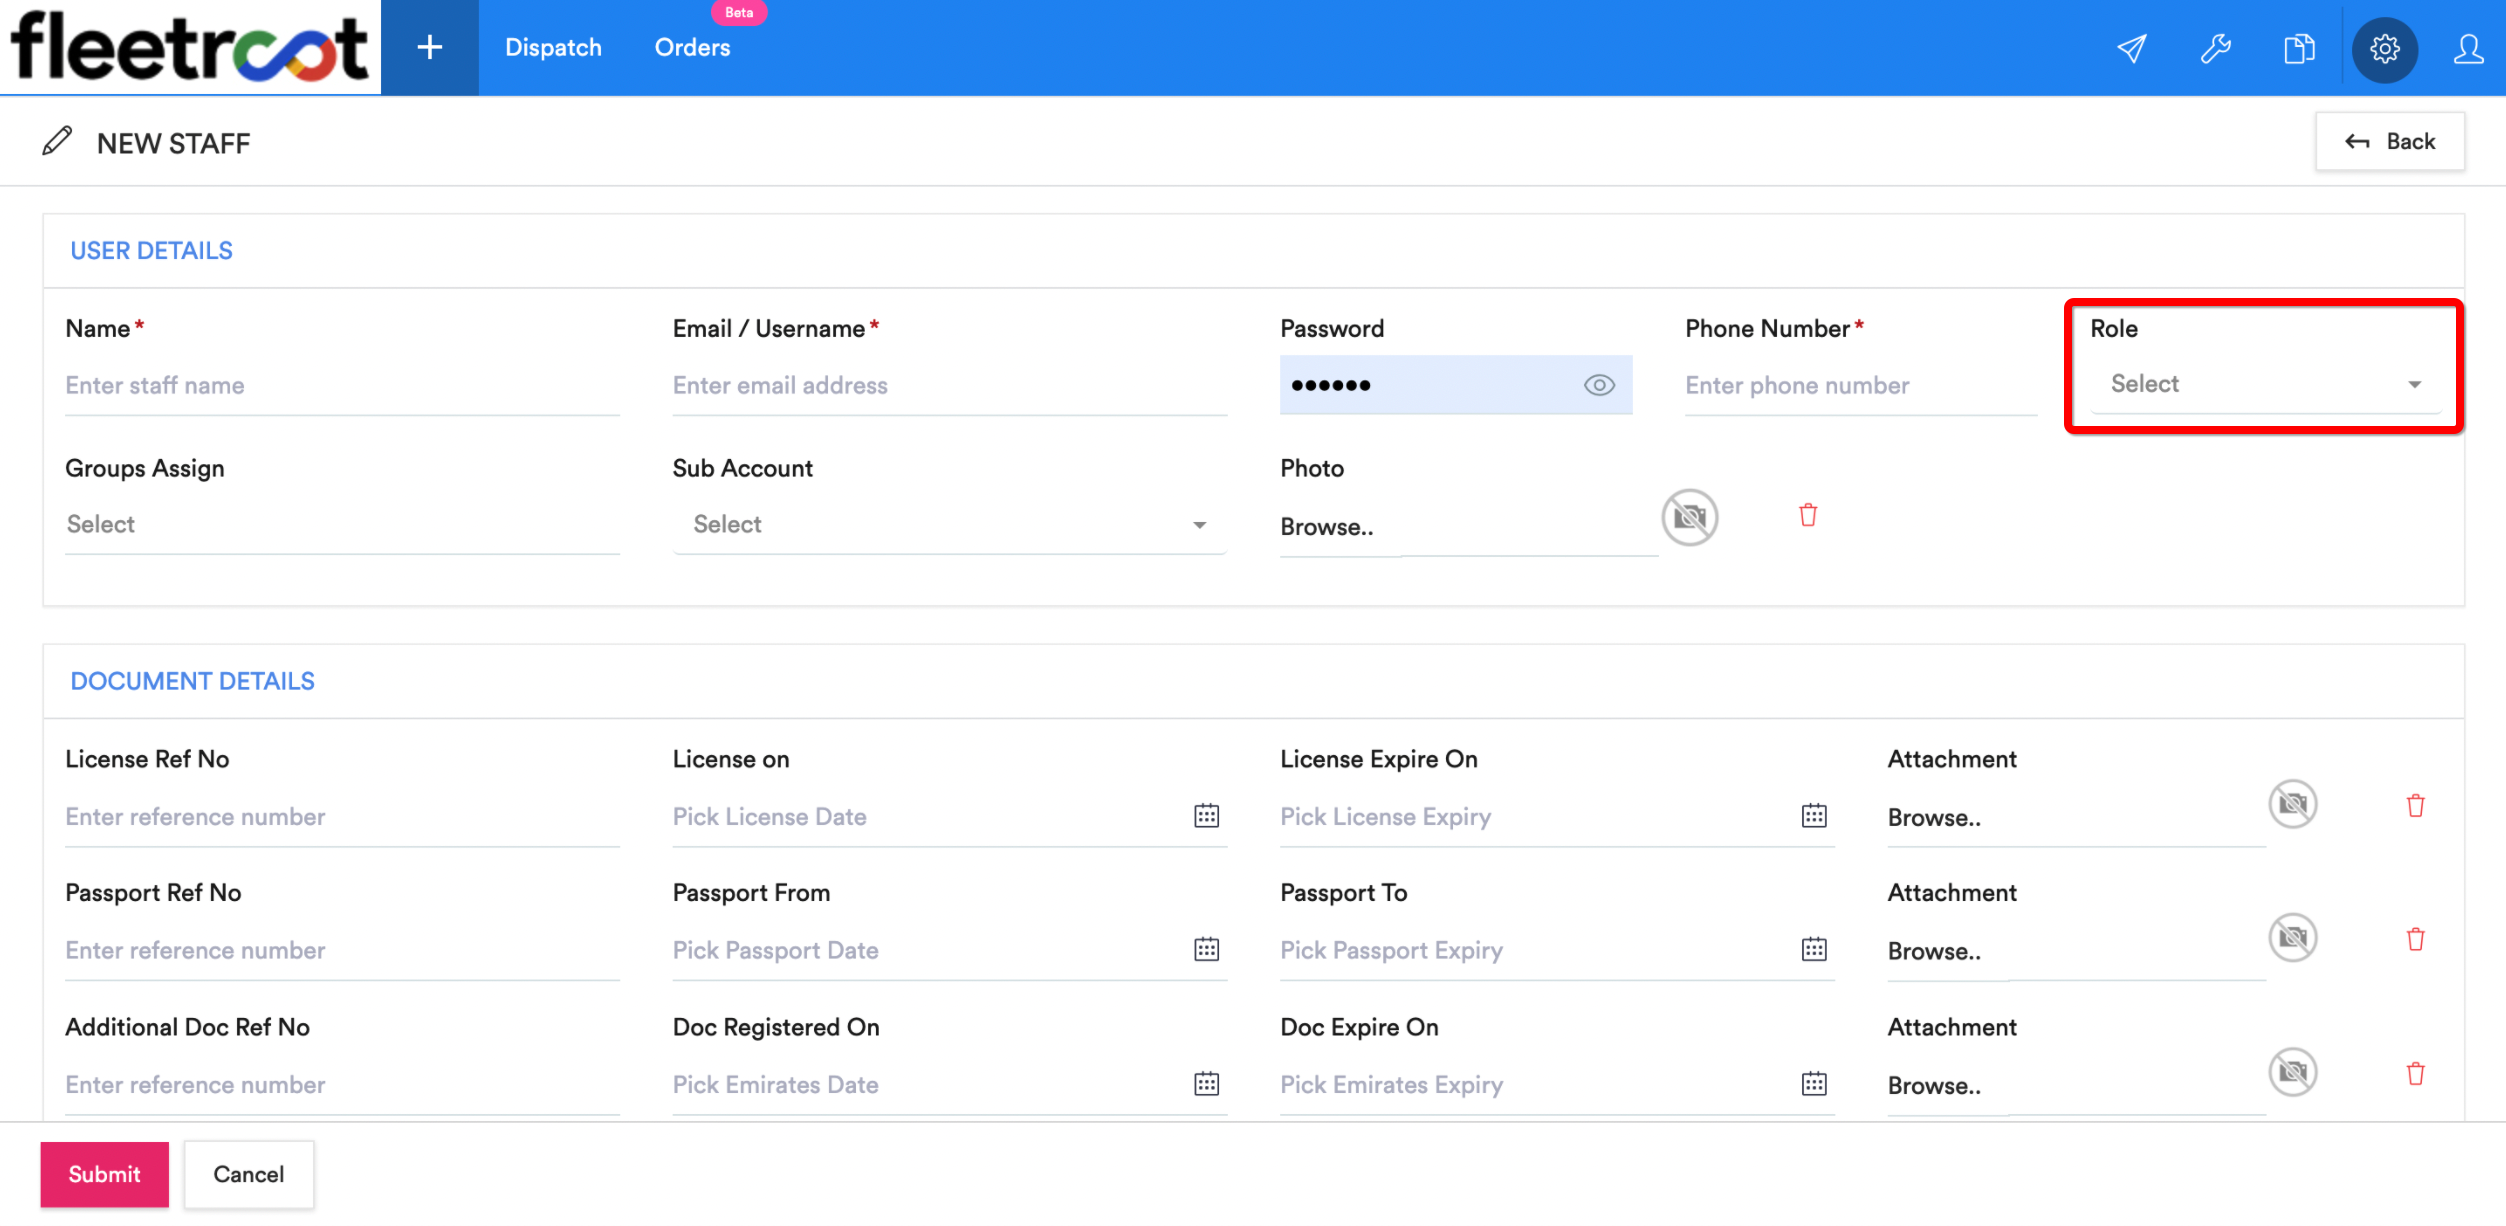Submit the new staff form
Viewport: 2506px width, 1226px height.
pyautogui.click(x=104, y=1174)
